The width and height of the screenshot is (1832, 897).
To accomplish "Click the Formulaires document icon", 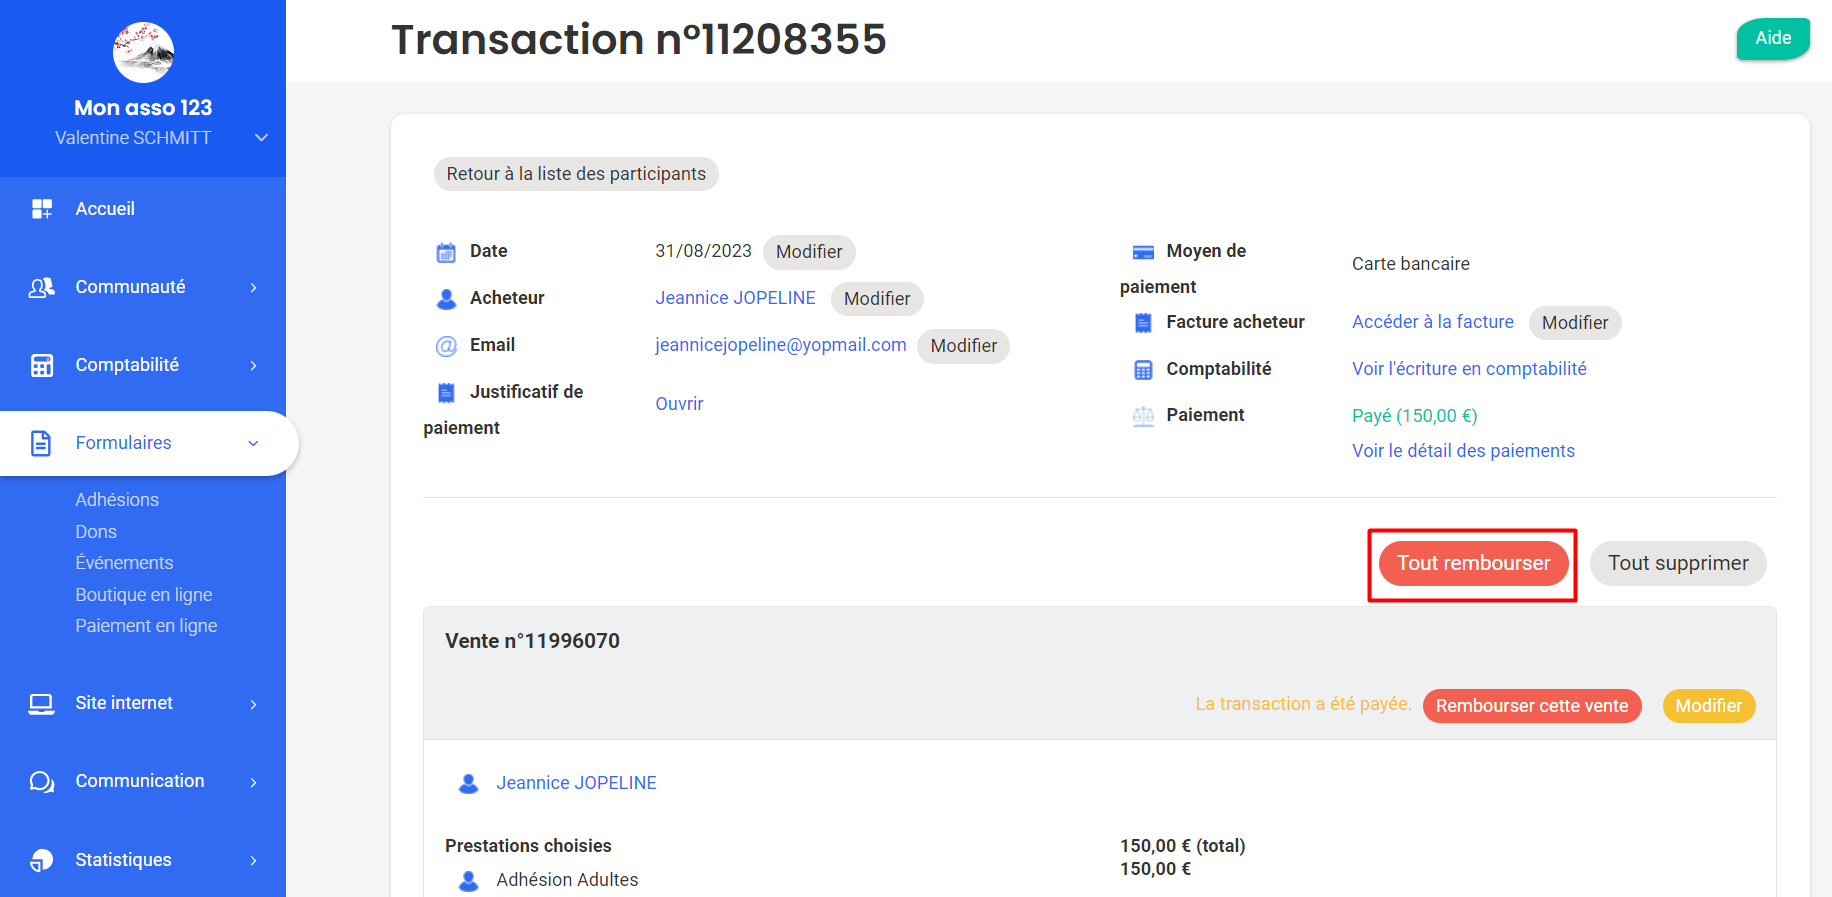I will pos(42,443).
